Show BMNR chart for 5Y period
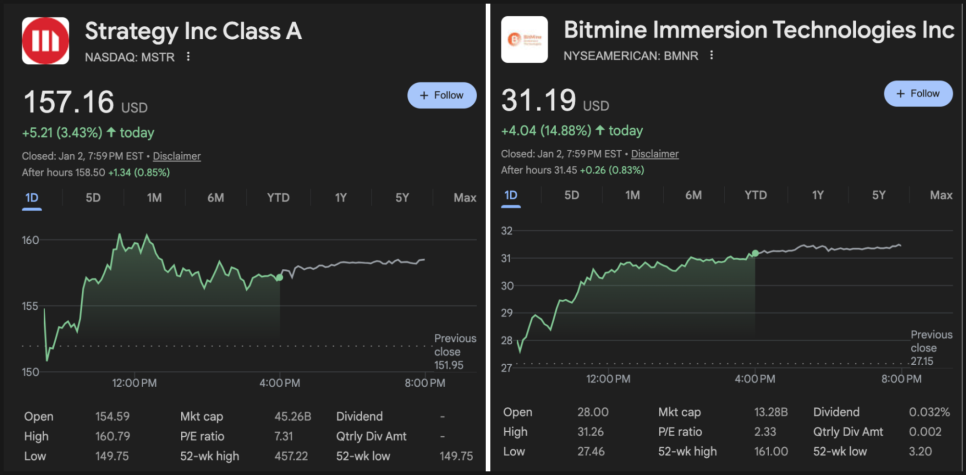The height and width of the screenshot is (475, 966). click(x=879, y=195)
